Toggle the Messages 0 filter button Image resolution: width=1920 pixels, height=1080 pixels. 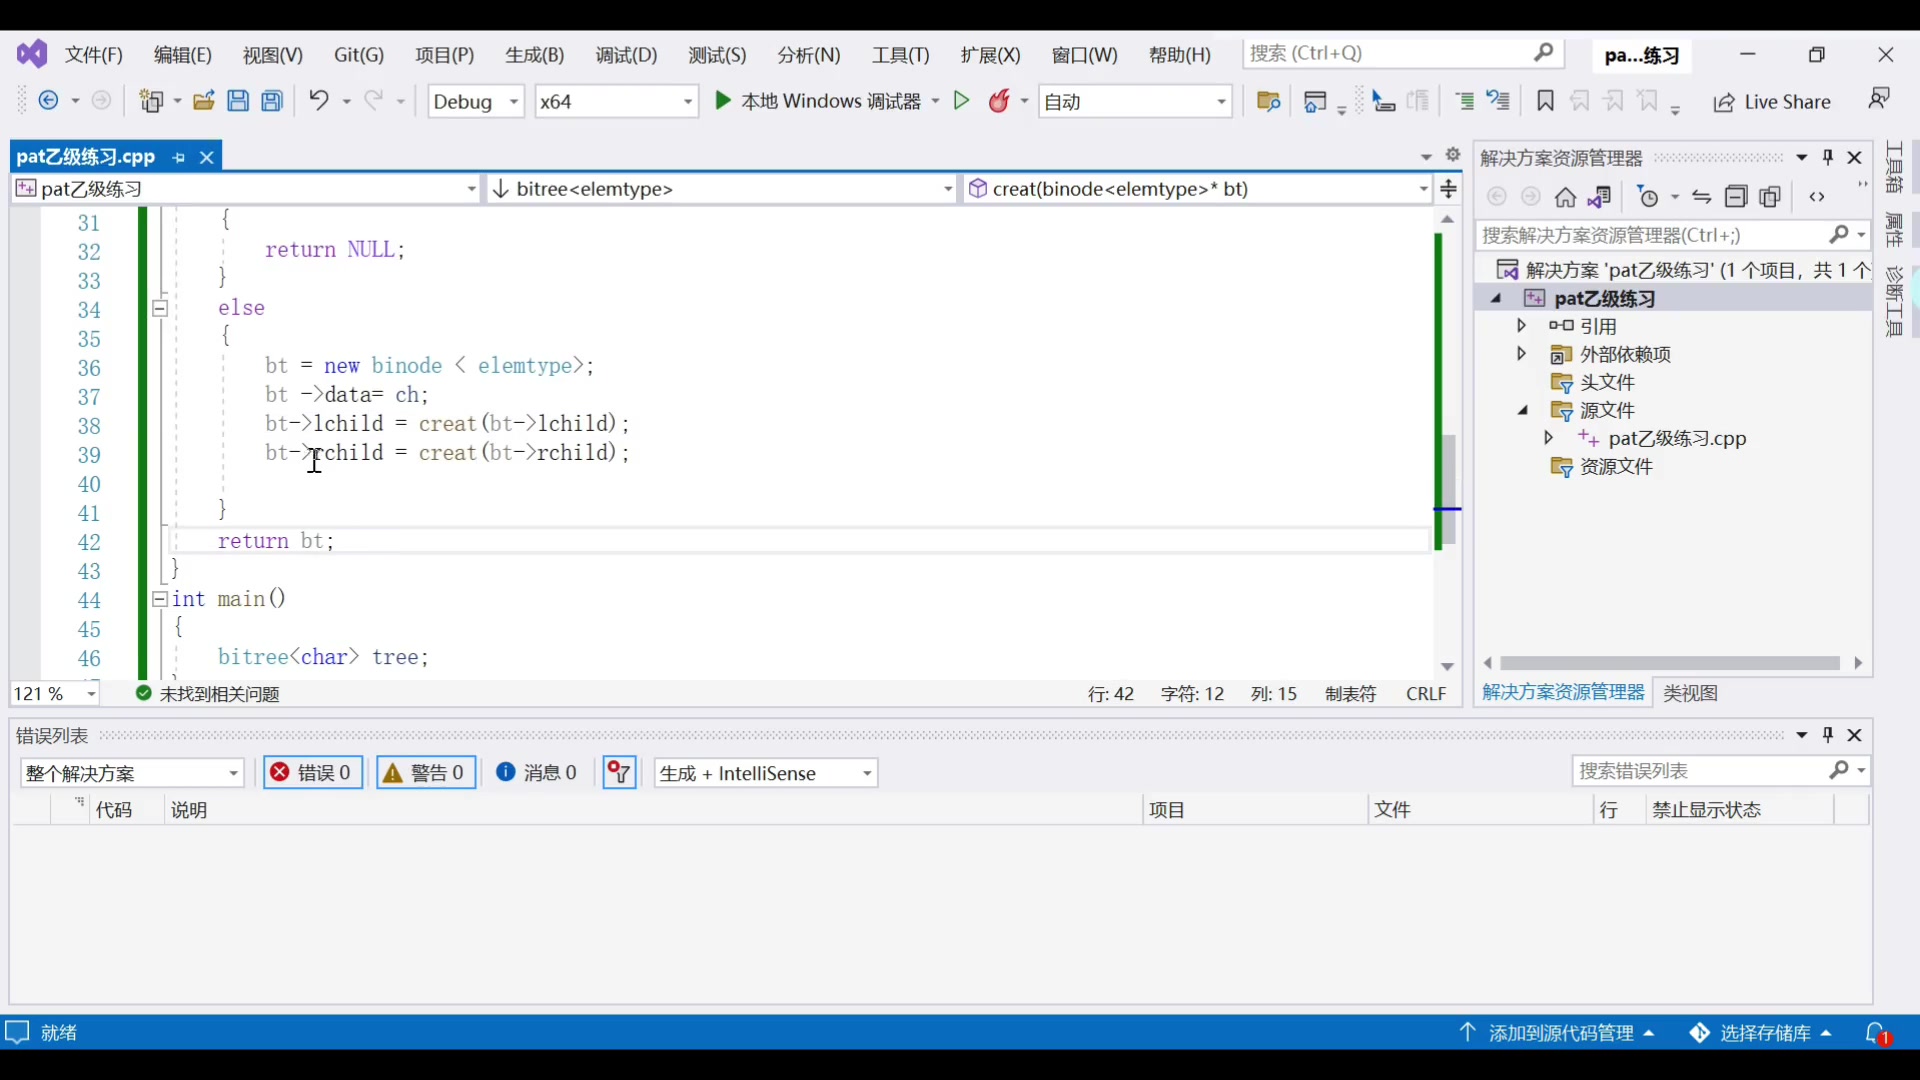(537, 773)
